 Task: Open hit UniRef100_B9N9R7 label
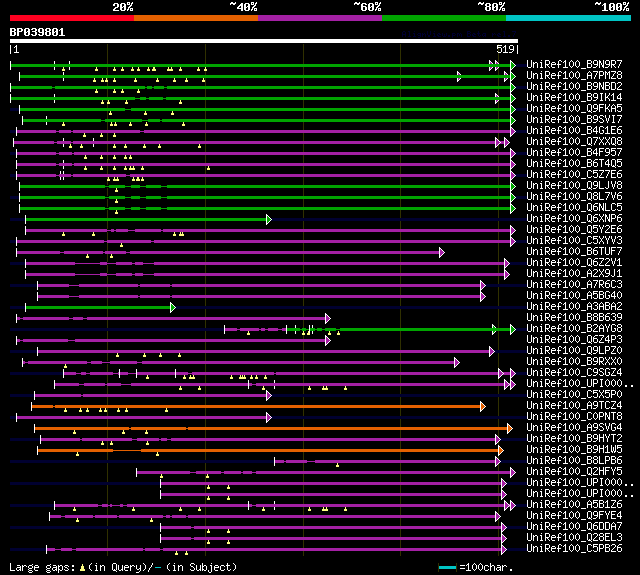574,64
